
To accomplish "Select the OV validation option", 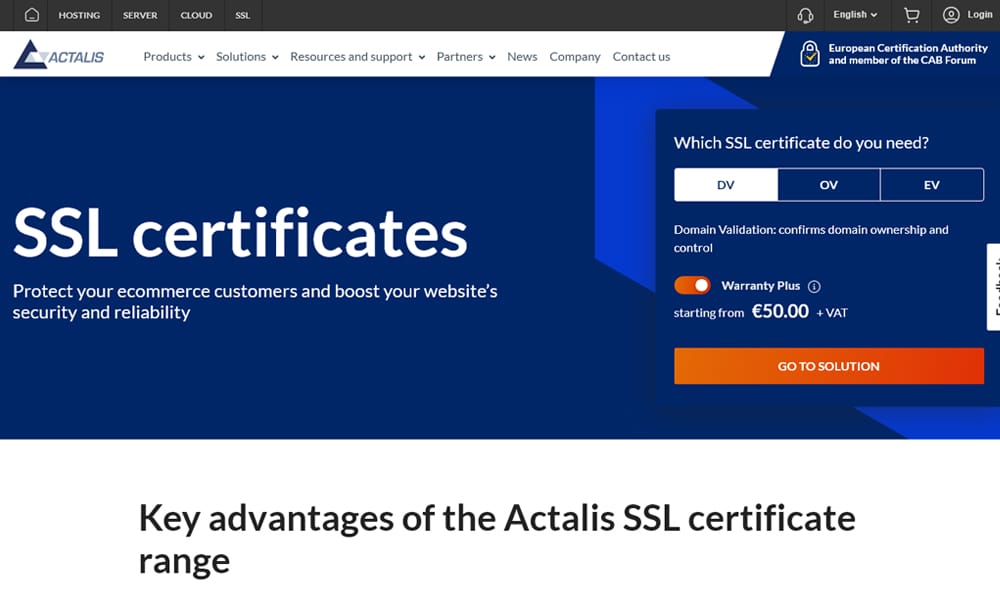I will coord(829,184).
